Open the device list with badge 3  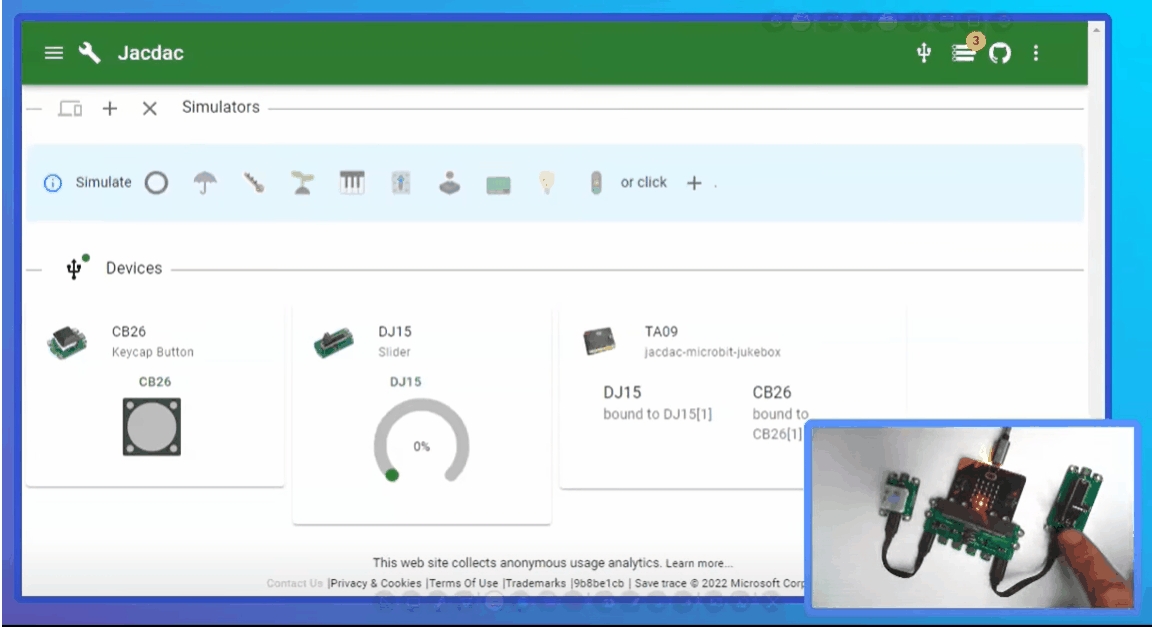tap(964, 54)
